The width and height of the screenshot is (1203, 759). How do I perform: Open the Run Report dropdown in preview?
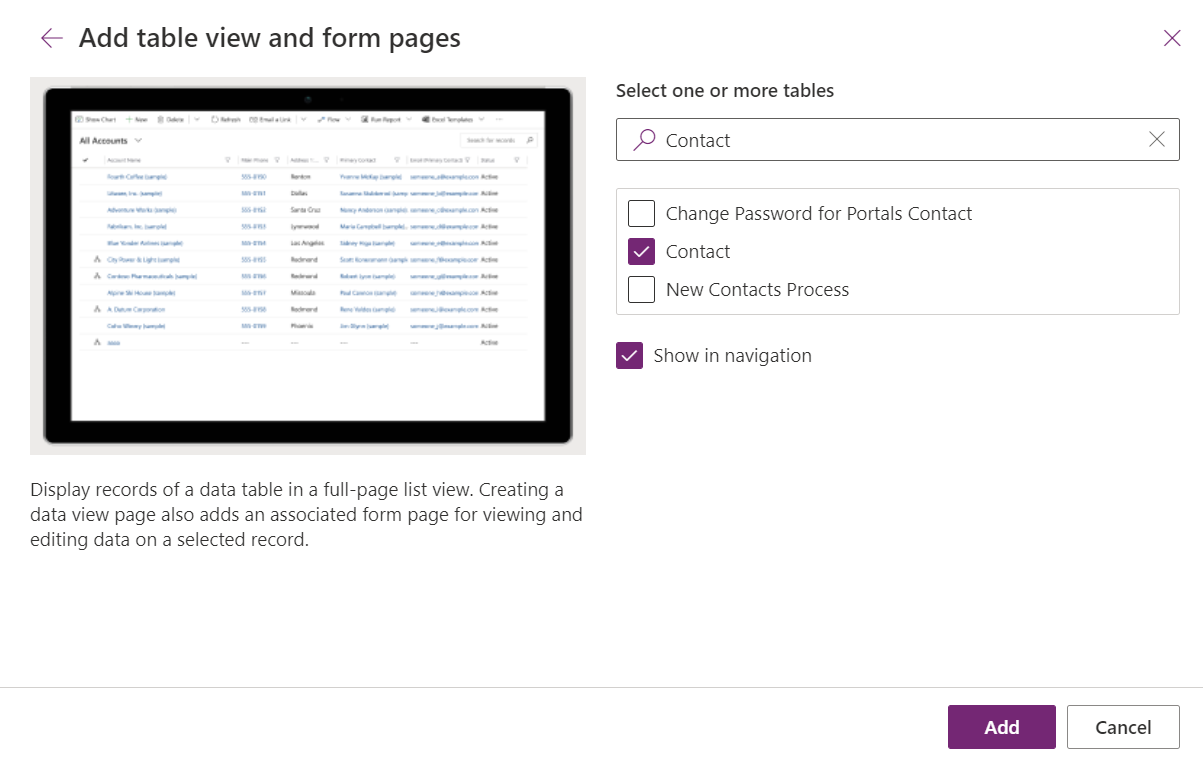pyautogui.click(x=409, y=119)
